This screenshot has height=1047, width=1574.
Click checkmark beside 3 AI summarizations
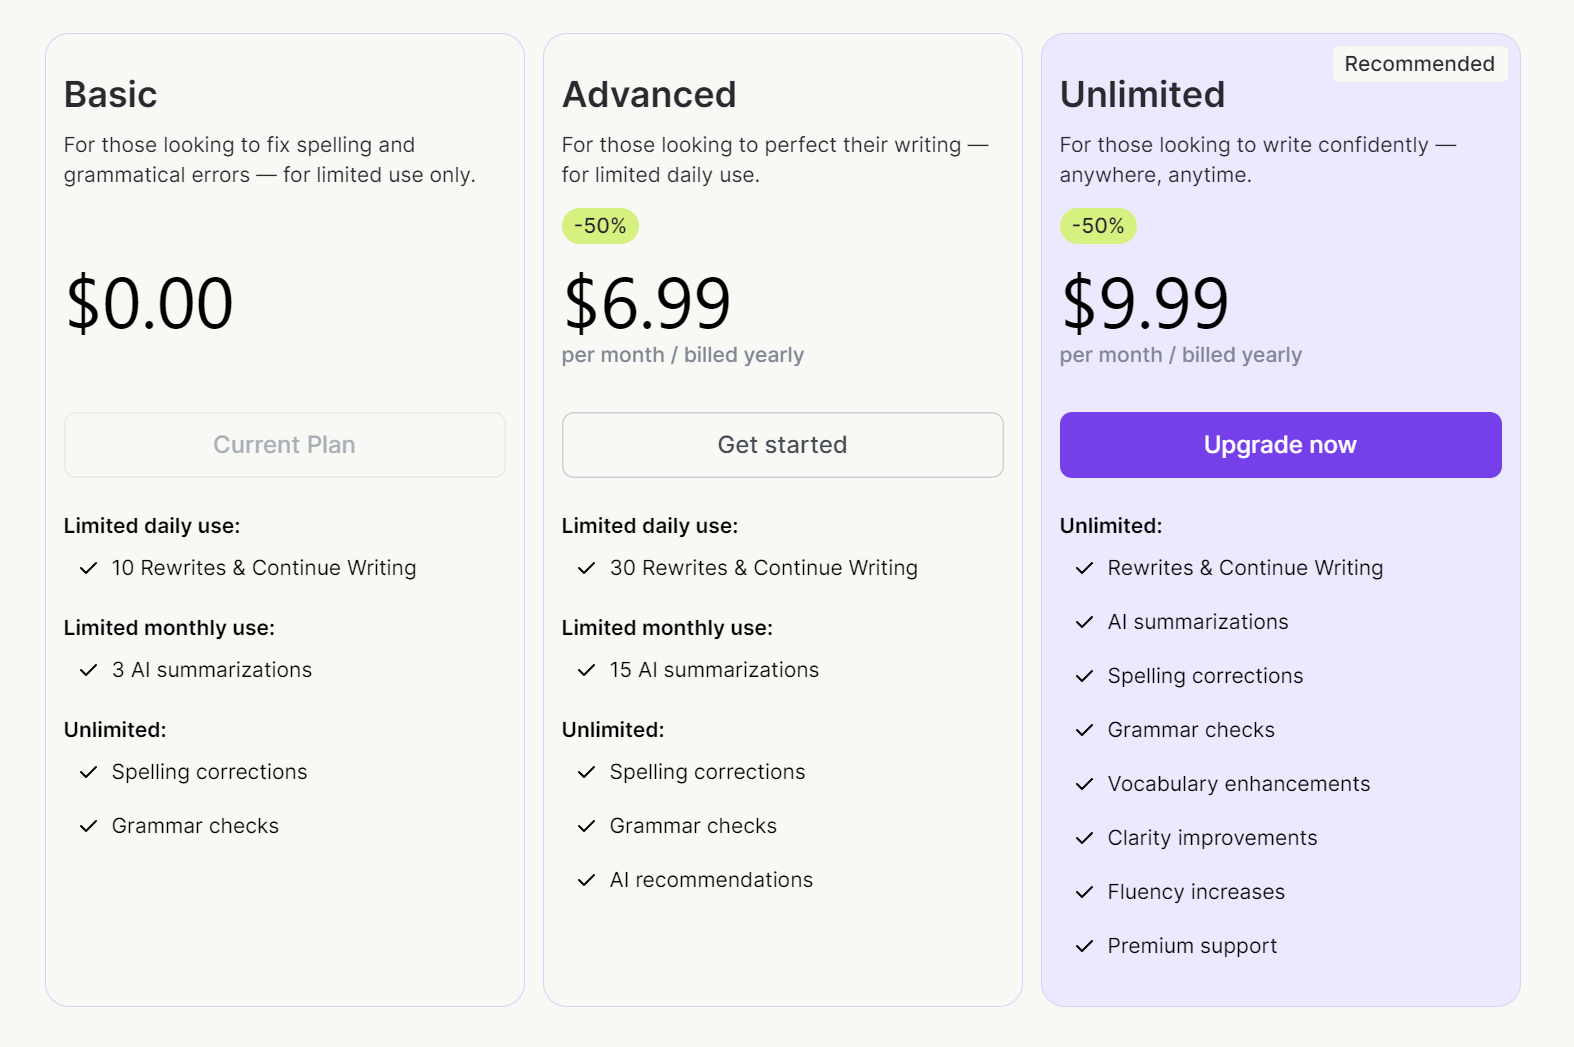pos(89,670)
